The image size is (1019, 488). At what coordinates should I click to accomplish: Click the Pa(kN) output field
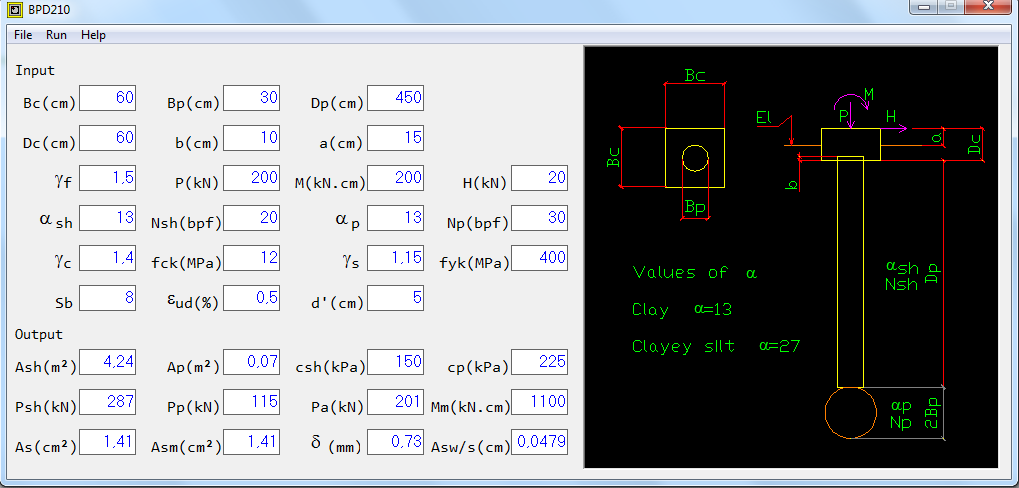395,402
